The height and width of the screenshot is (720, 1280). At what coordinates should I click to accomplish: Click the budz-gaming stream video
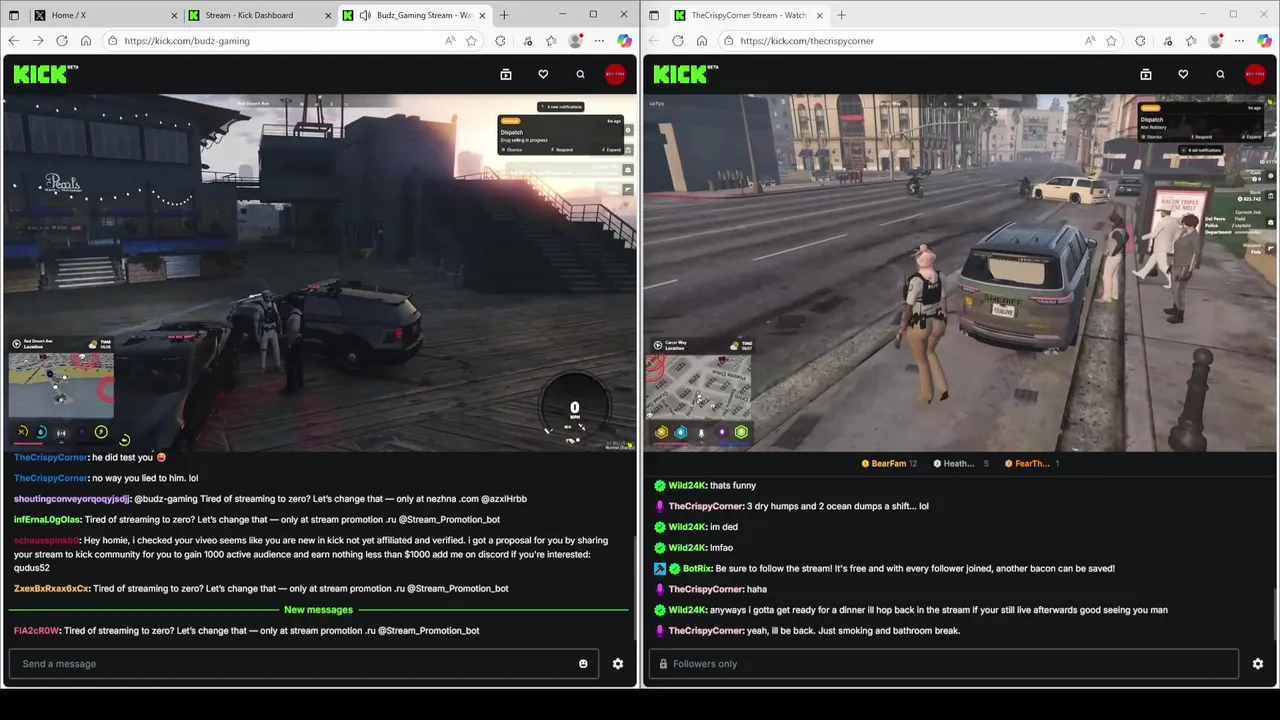coord(319,272)
